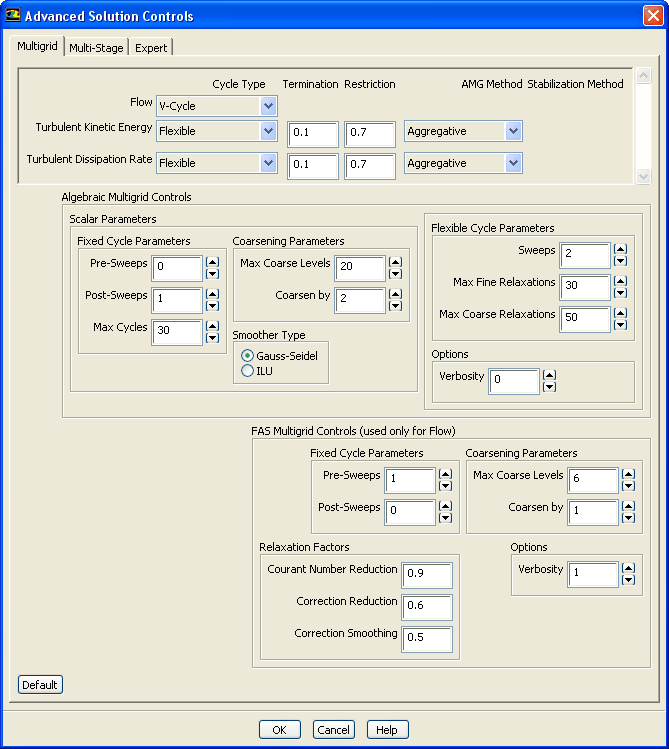
Task: Switch to the Multi-Stage tab
Action: point(96,48)
